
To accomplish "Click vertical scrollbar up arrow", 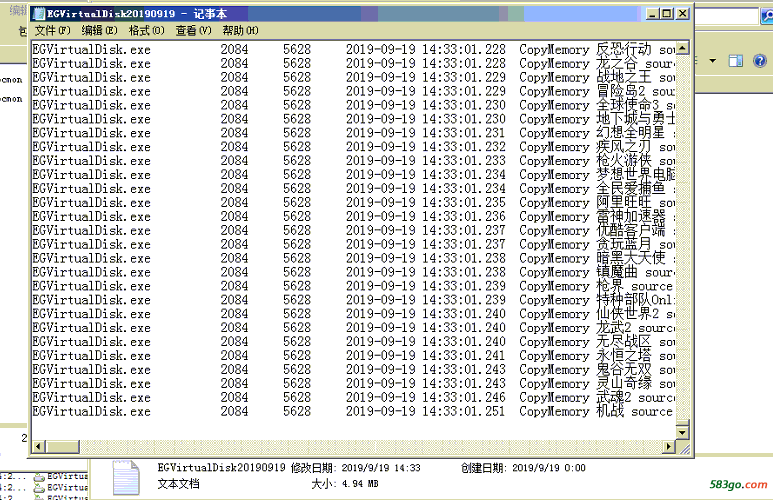I will tap(682, 48).
